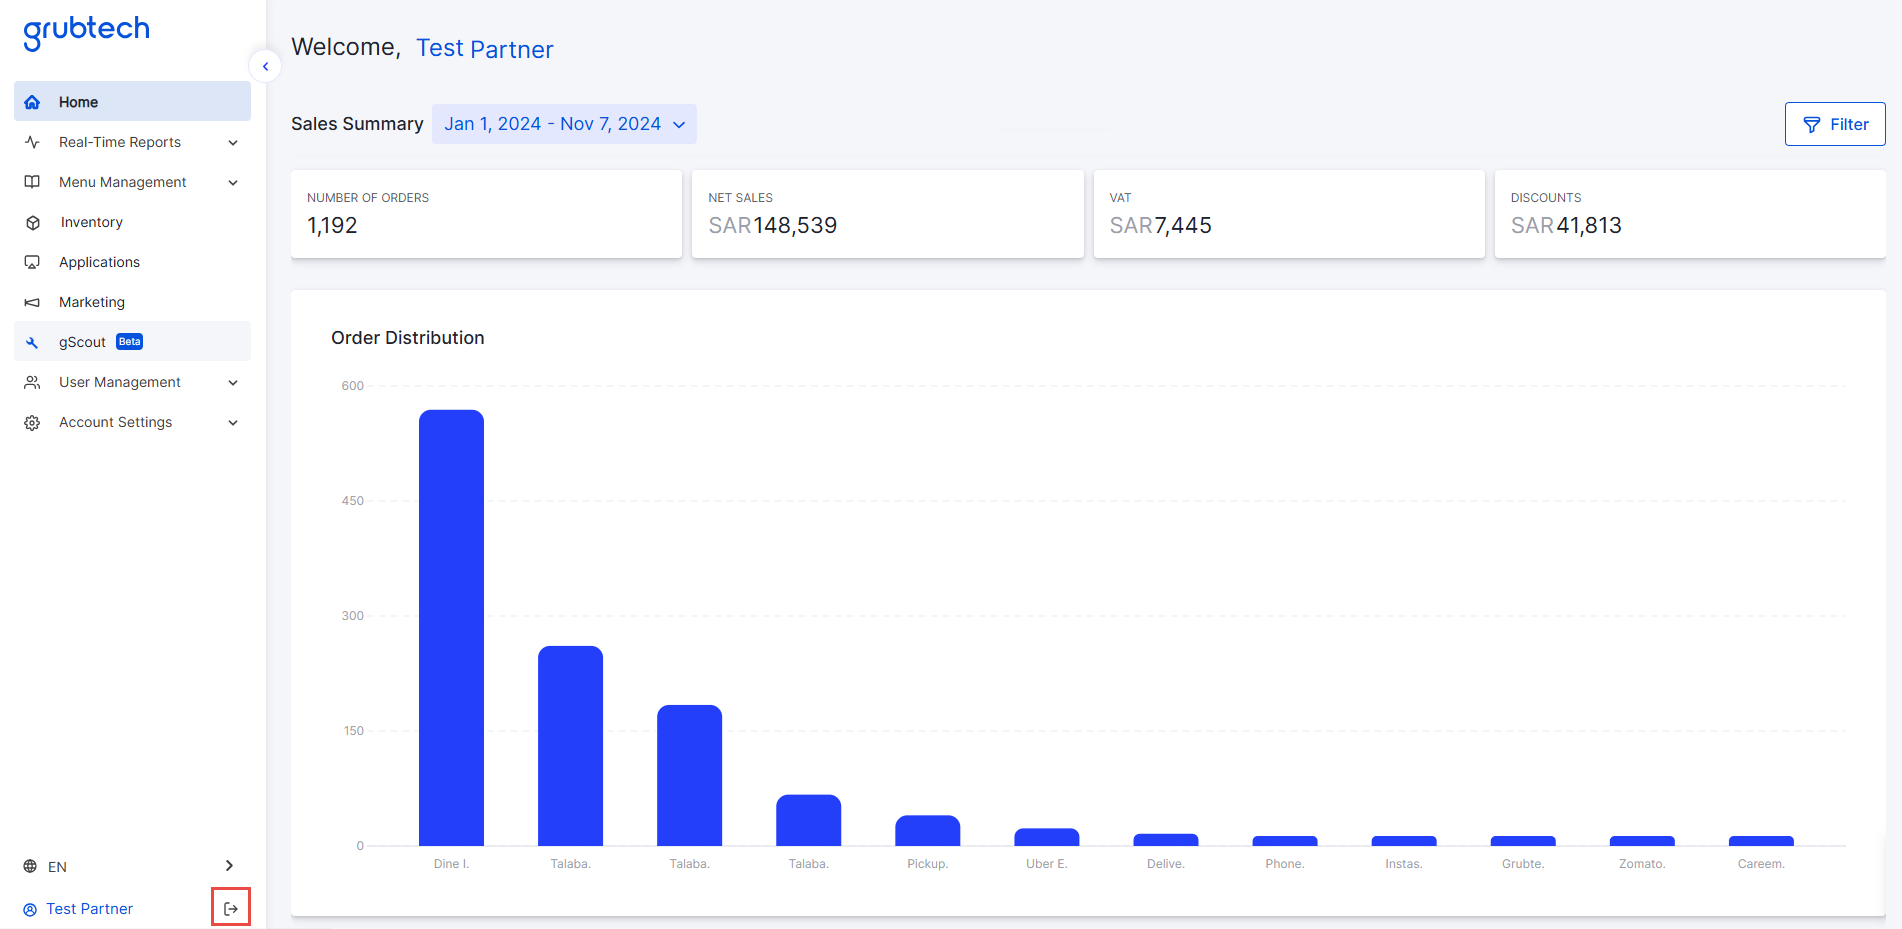
Task: Click the grubtech logo
Action: (x=86, y=31)
